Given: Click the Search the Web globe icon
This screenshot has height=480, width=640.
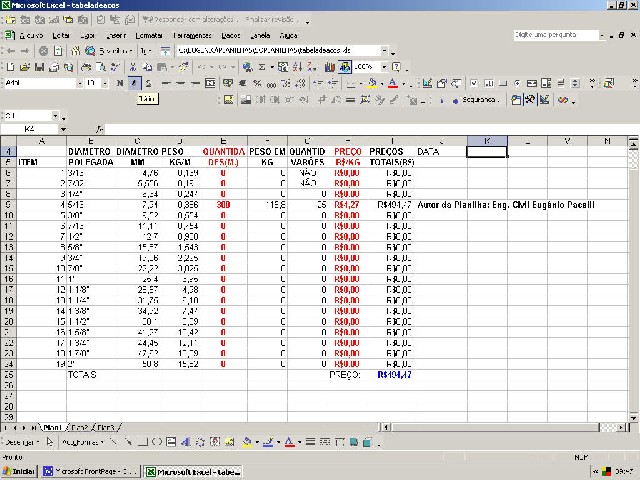Looking at the screenshot, I should 90,51.
